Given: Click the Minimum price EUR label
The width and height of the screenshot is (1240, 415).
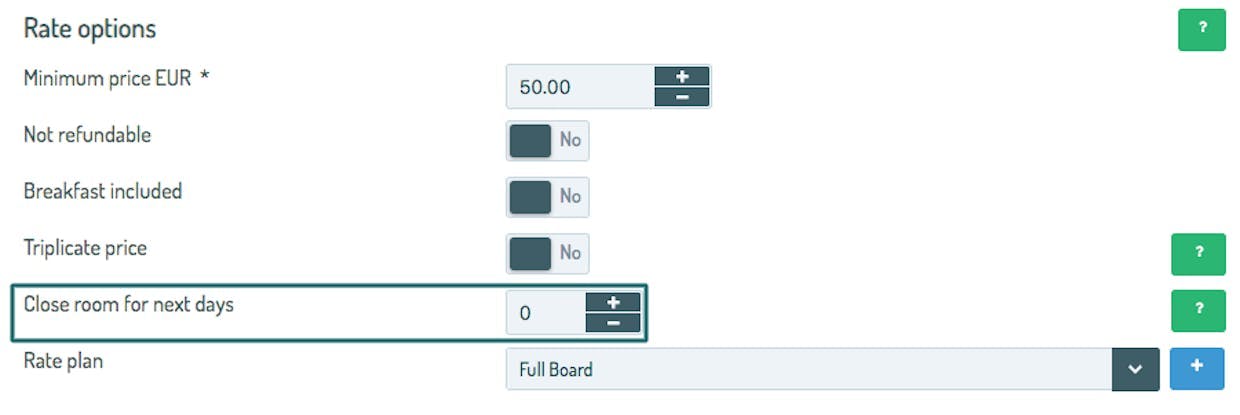Looking at the screenshot, I should point(117,78).
